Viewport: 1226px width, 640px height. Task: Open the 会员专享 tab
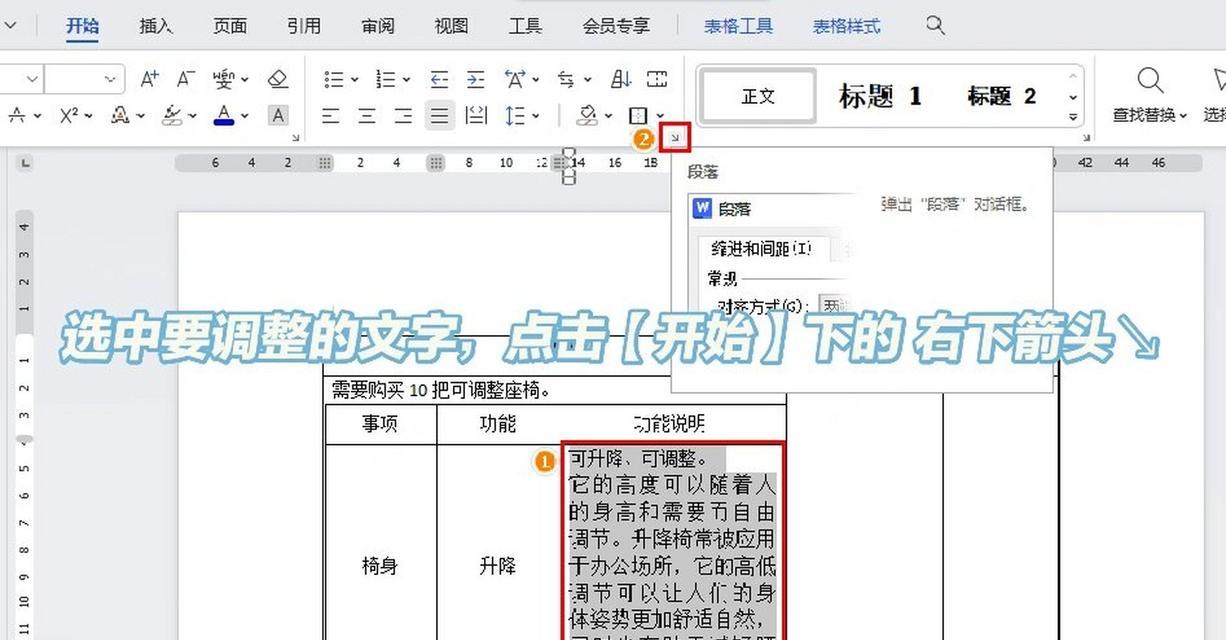click(x=616, y=26)
